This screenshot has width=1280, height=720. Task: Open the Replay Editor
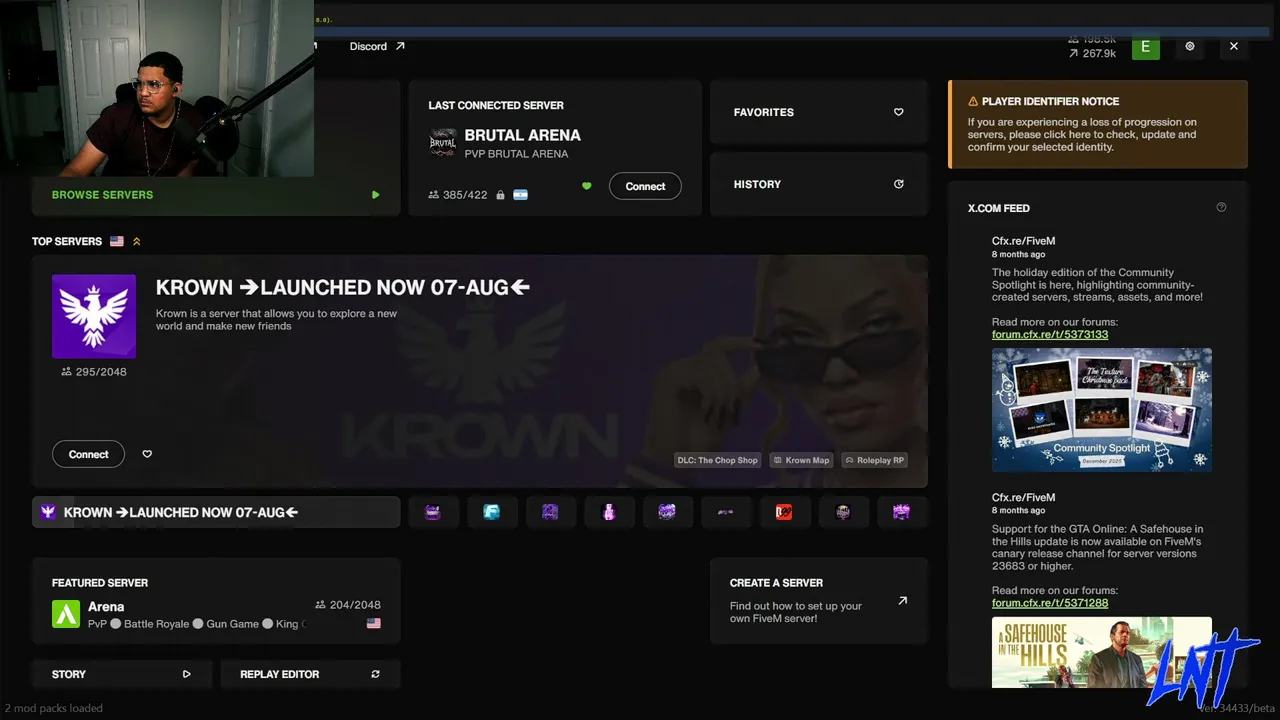tap(310, 674)
